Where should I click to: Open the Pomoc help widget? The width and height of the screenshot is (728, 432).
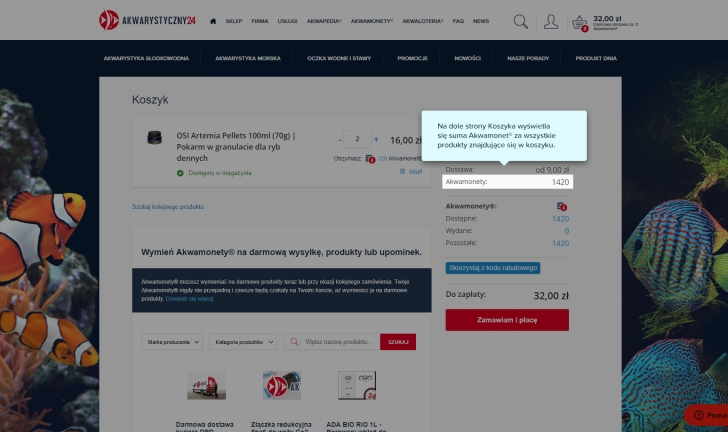(x=708, y=415)
